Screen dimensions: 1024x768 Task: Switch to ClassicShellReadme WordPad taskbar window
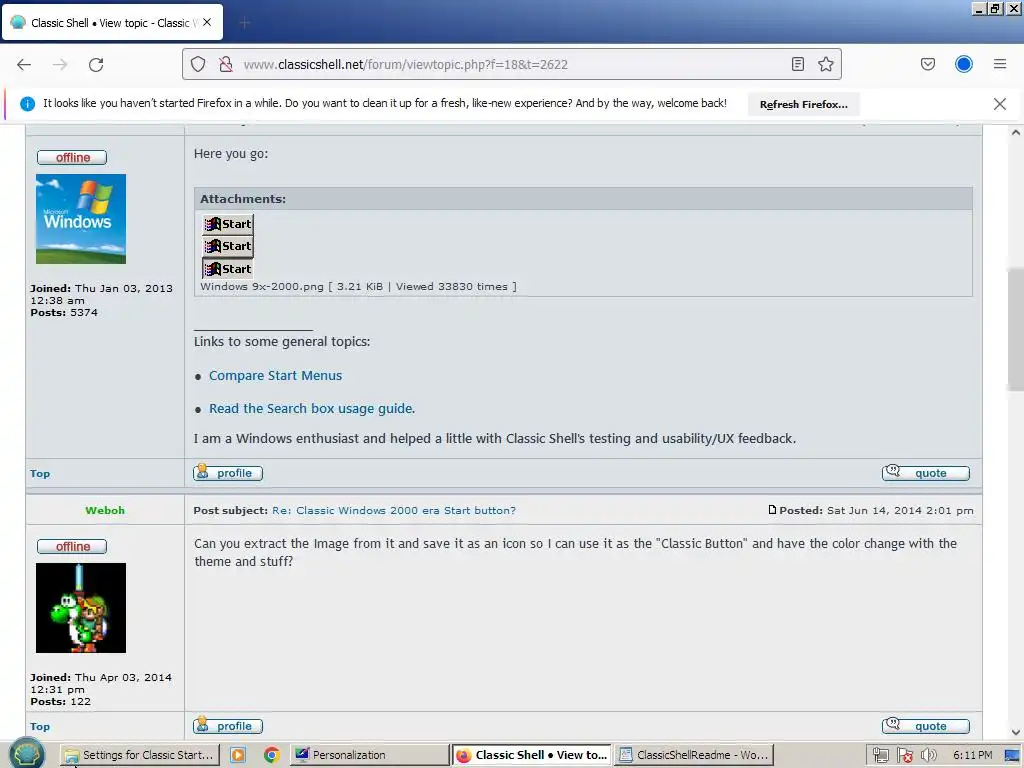pyautogui.click(x=694, y=755)
